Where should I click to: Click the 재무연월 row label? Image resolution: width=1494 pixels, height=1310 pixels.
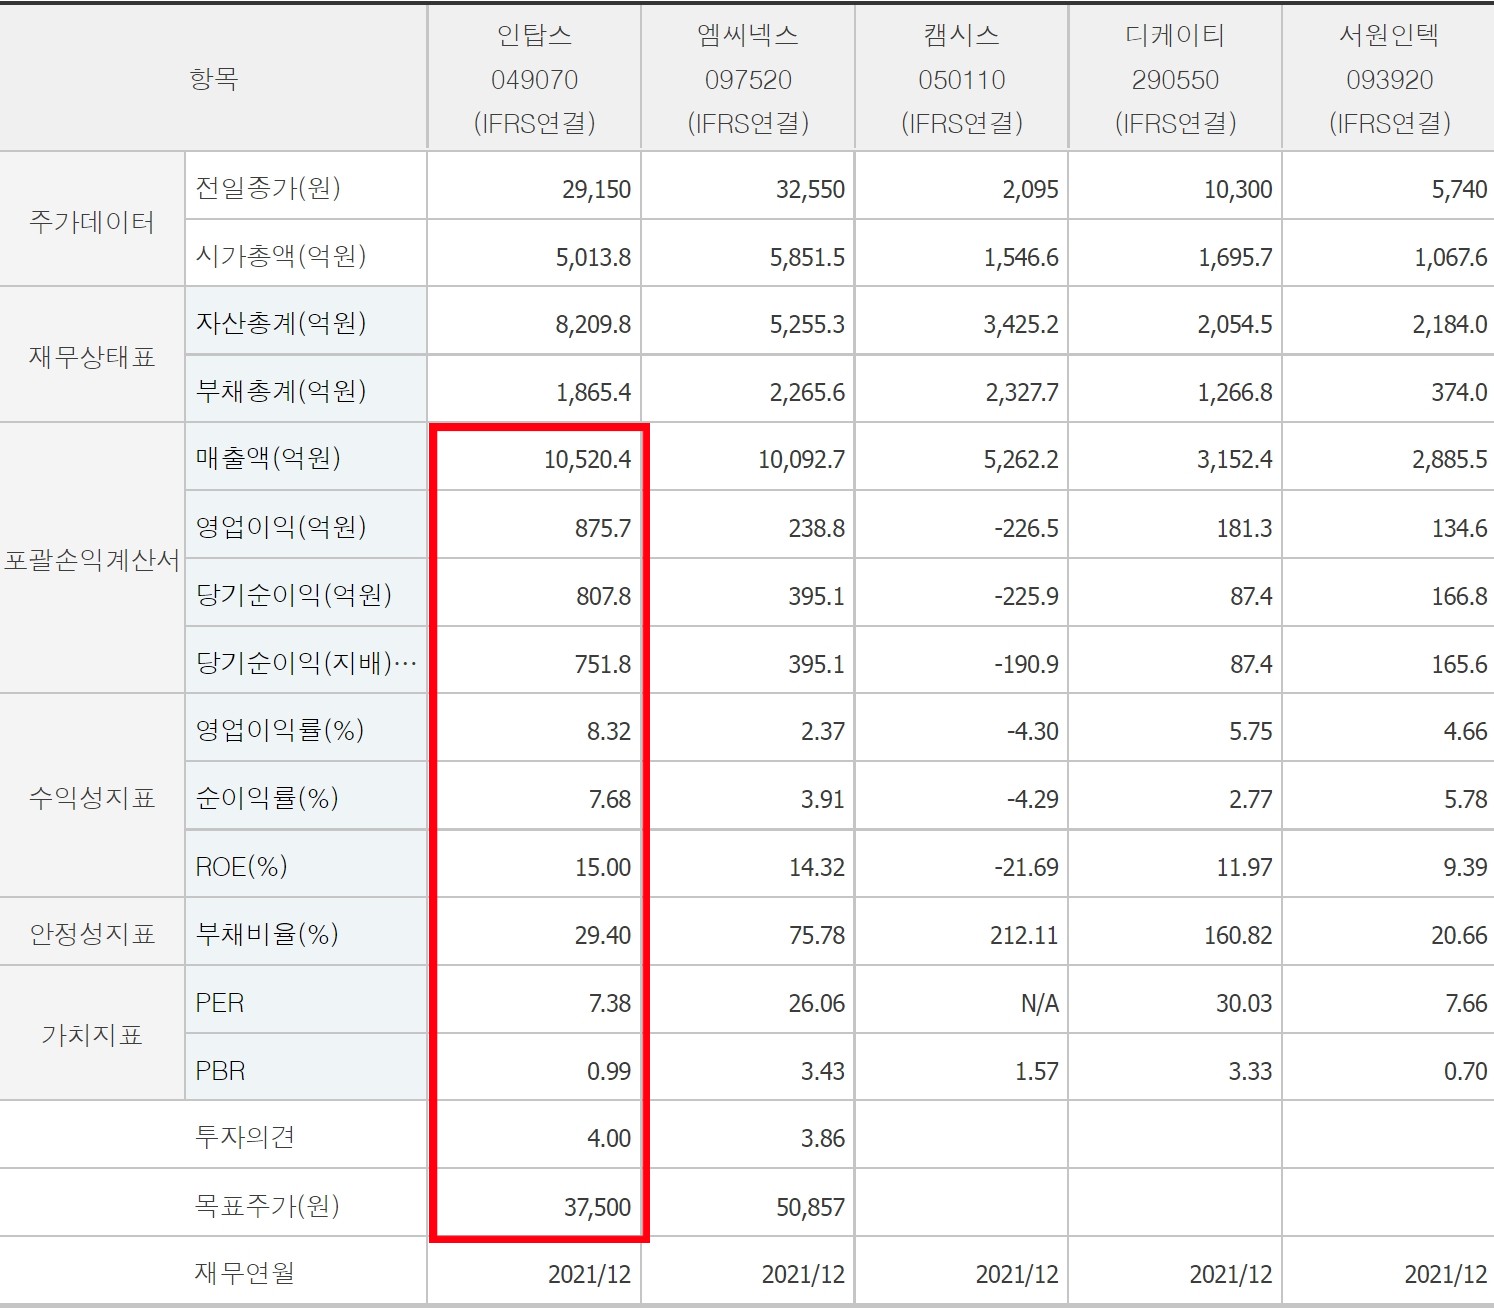tap(244, 1273)
